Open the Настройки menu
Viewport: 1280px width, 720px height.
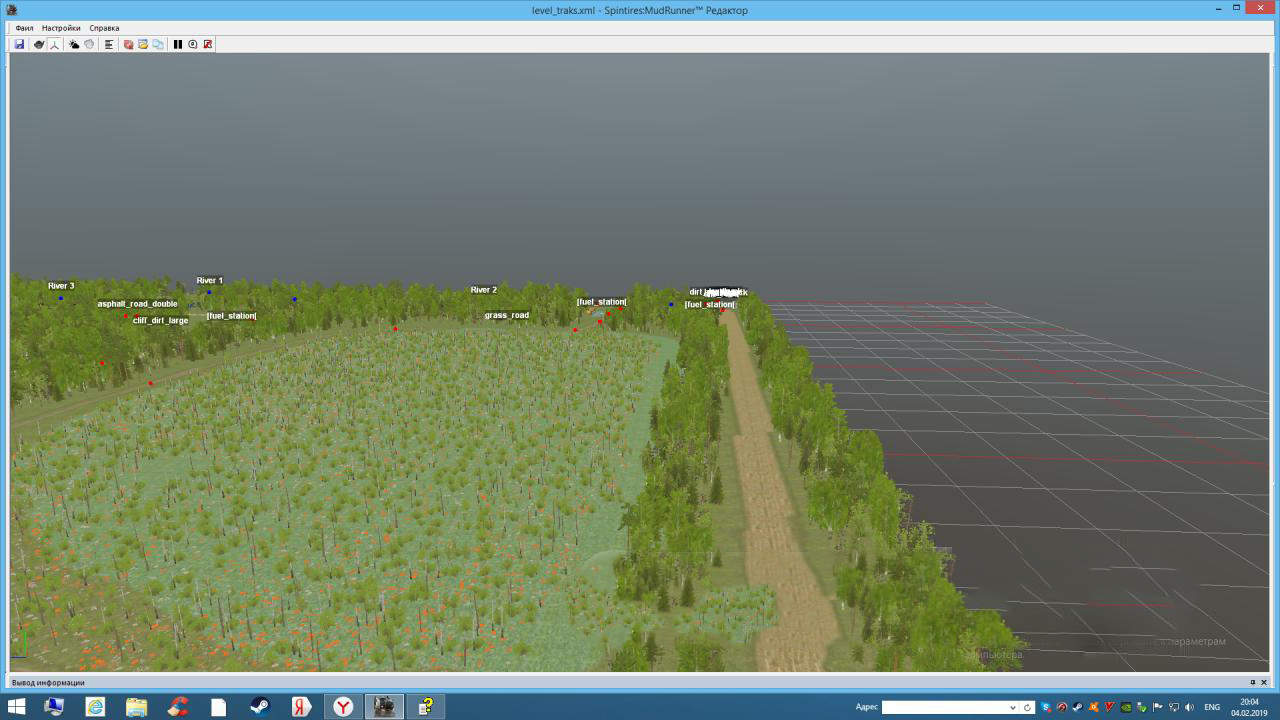(61, 28)
